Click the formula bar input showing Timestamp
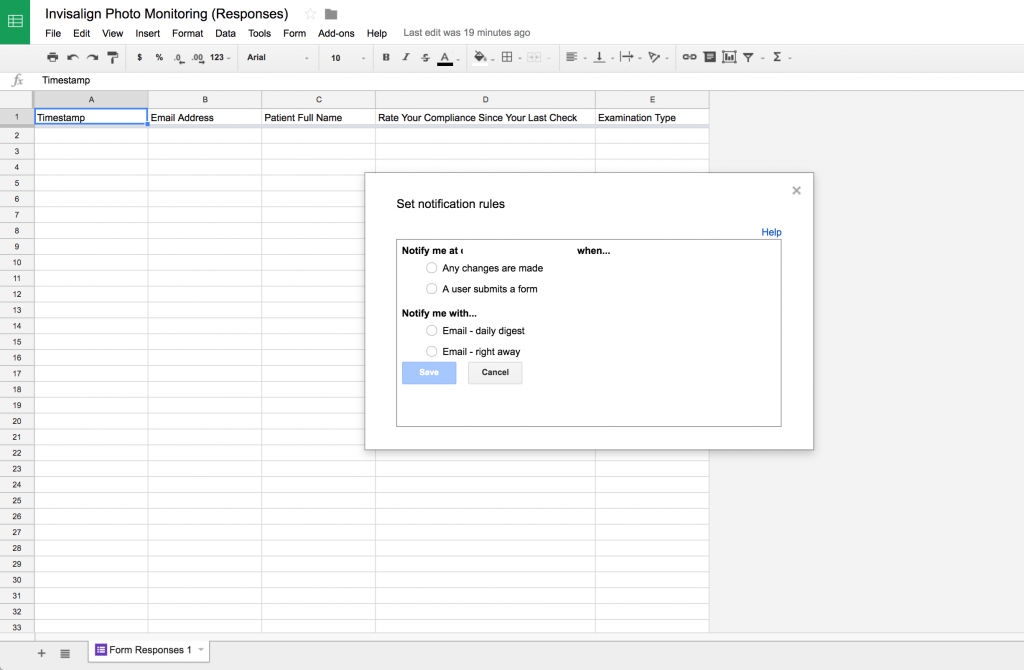 529,80
